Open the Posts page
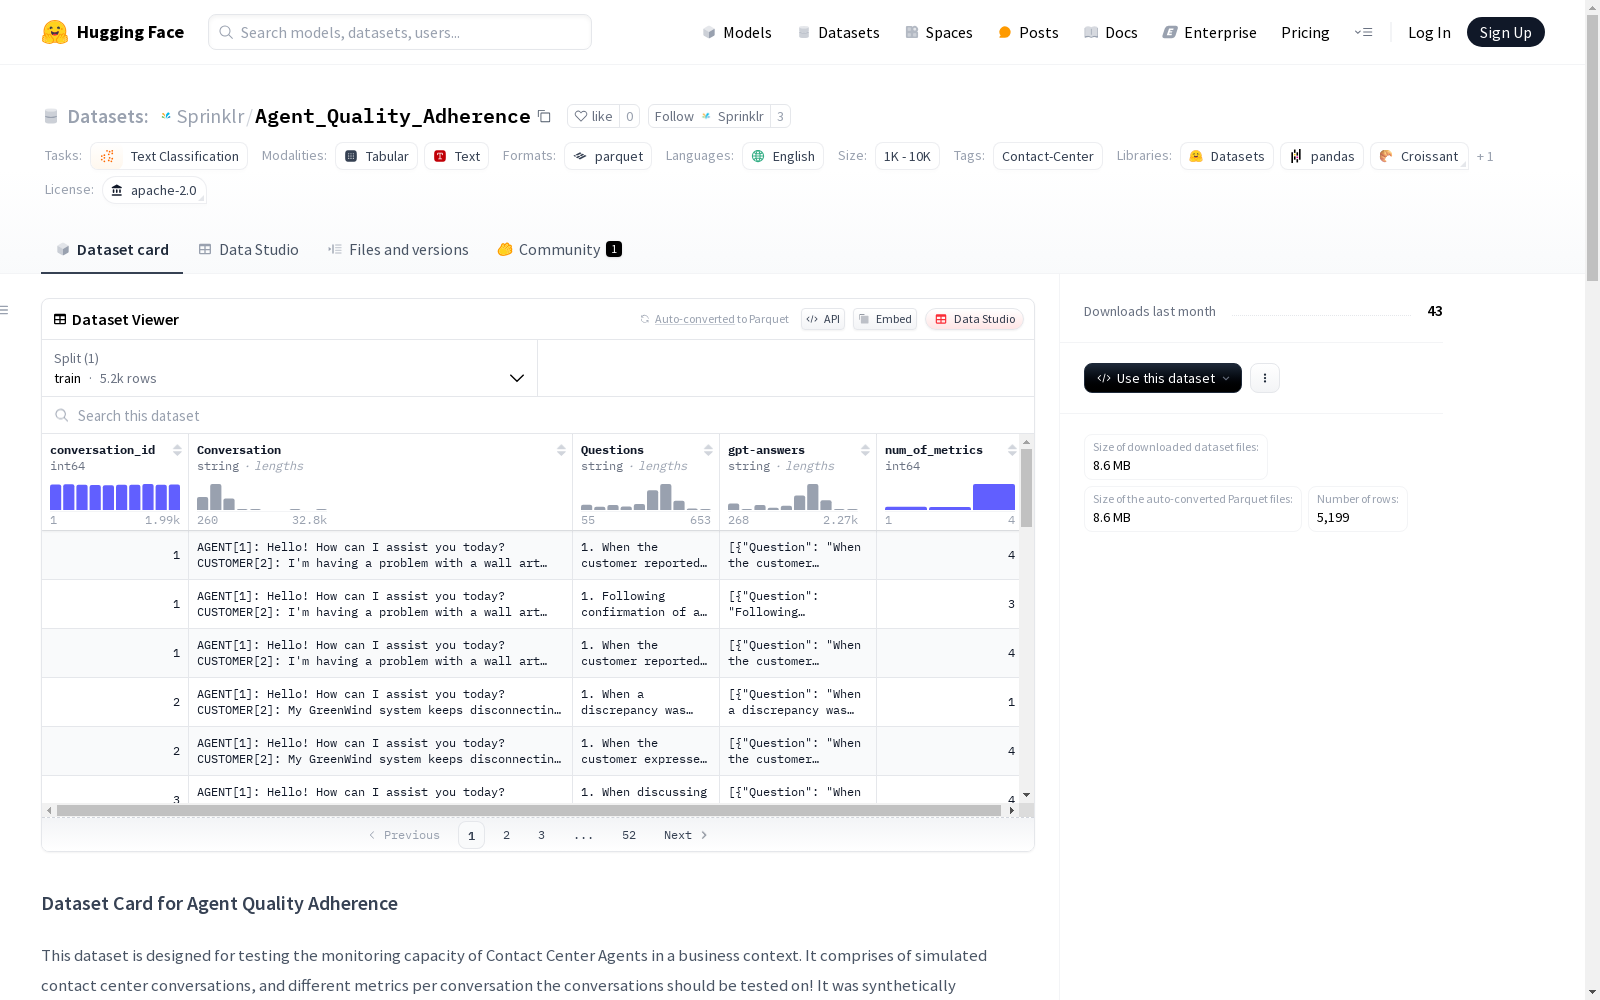The image size is (1600, 1000). (1028, 32)
